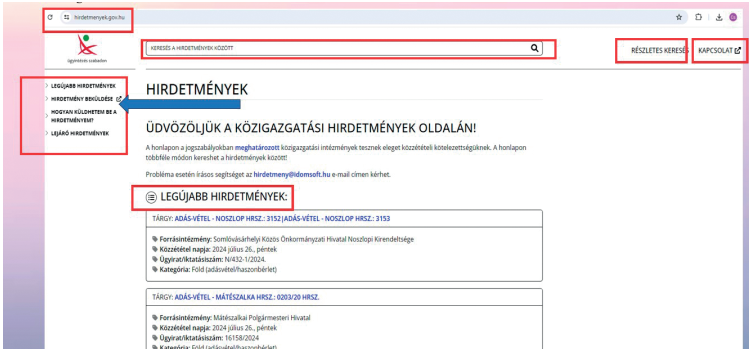The height and width of the screenshot is (364, 753).
Task: Click text '2024 július 26., péntek' in Noszlop card
Action: pyautogui.click(x=245, y=249)
